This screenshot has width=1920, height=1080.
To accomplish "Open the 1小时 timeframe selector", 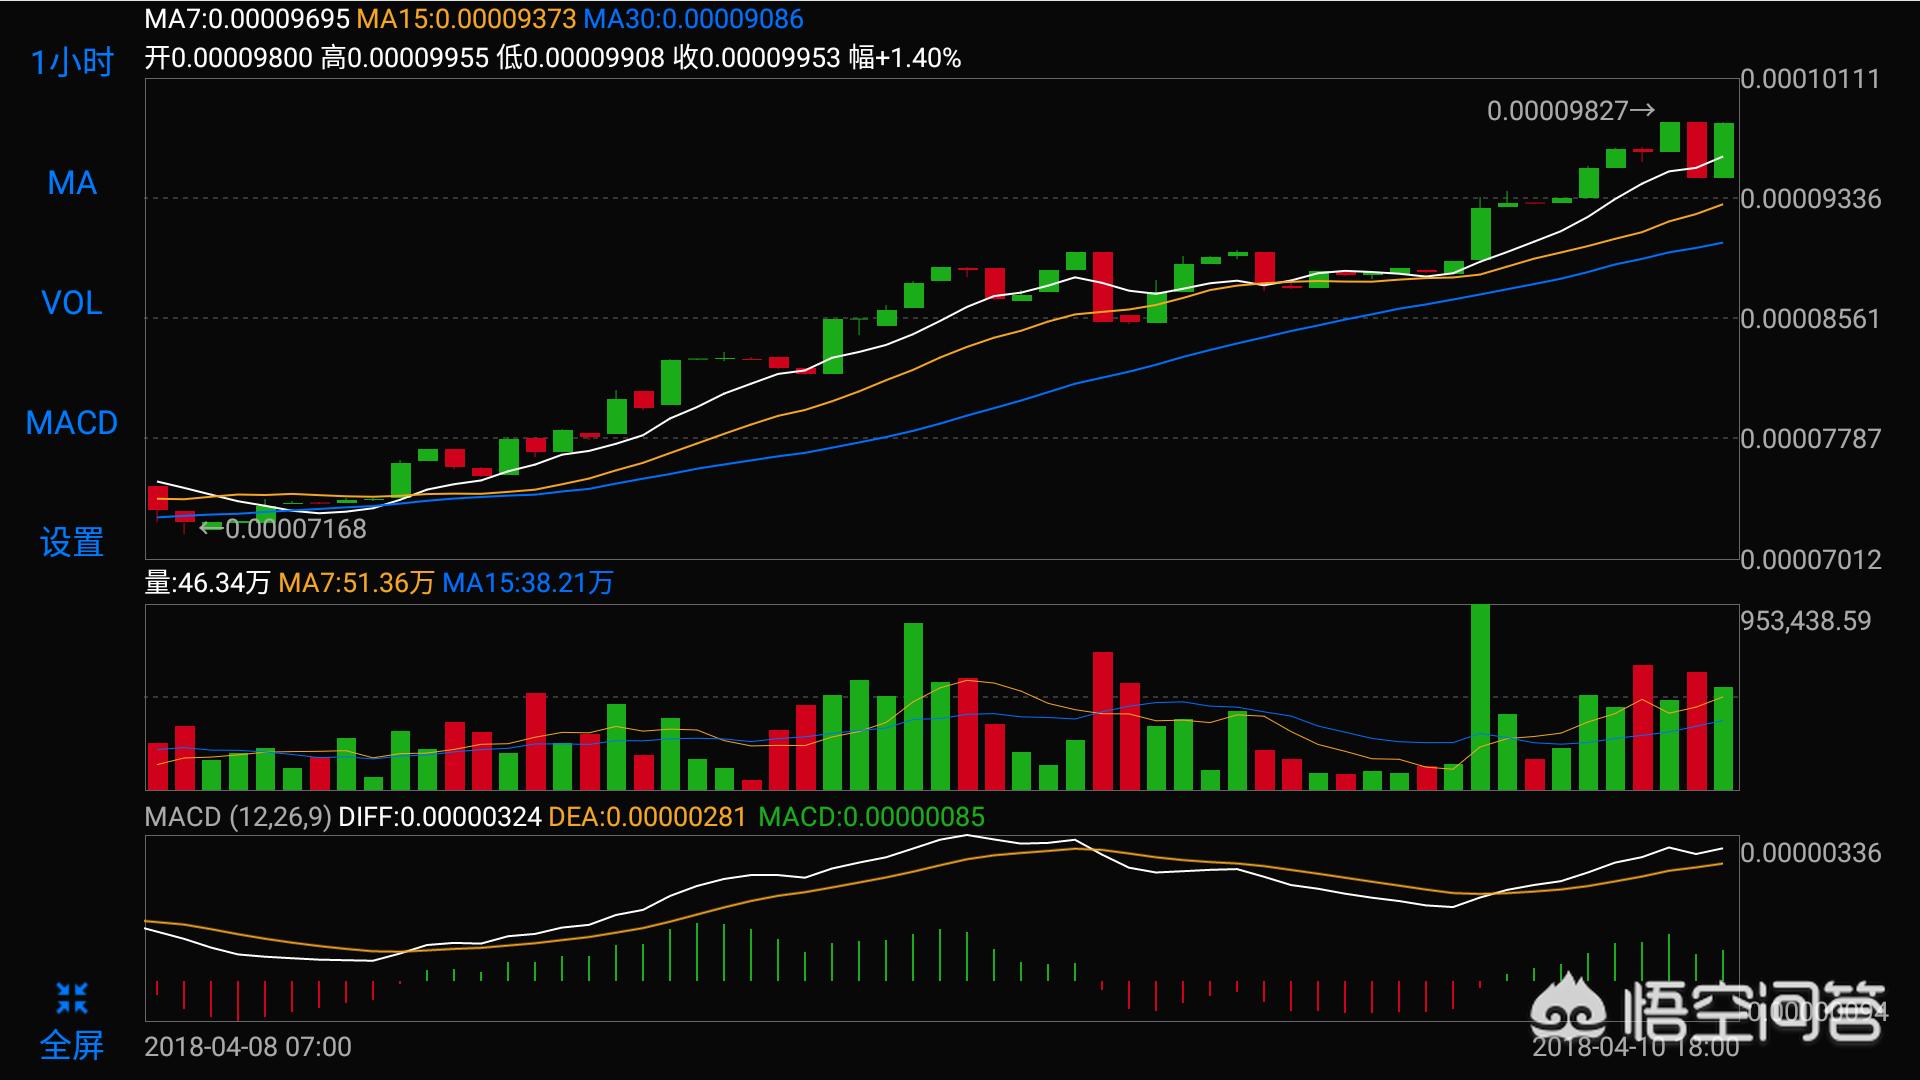I will point(72,63).
